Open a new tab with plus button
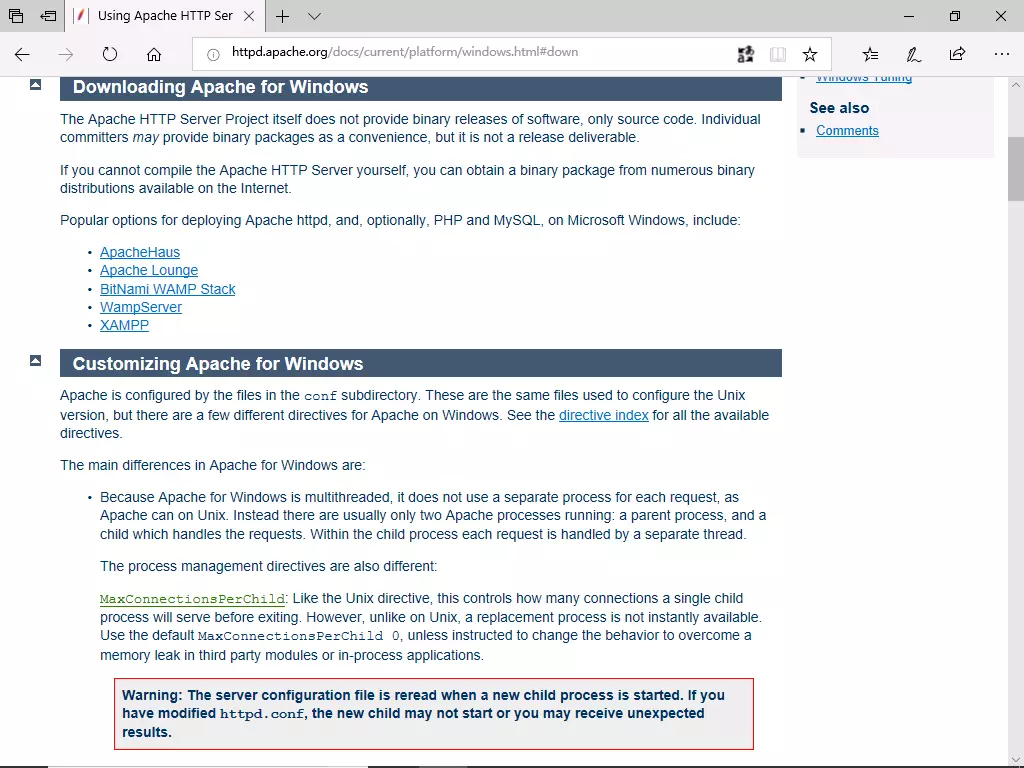Screen dimensions: 1024x768 pyautogui.click(x=282, y=16)
